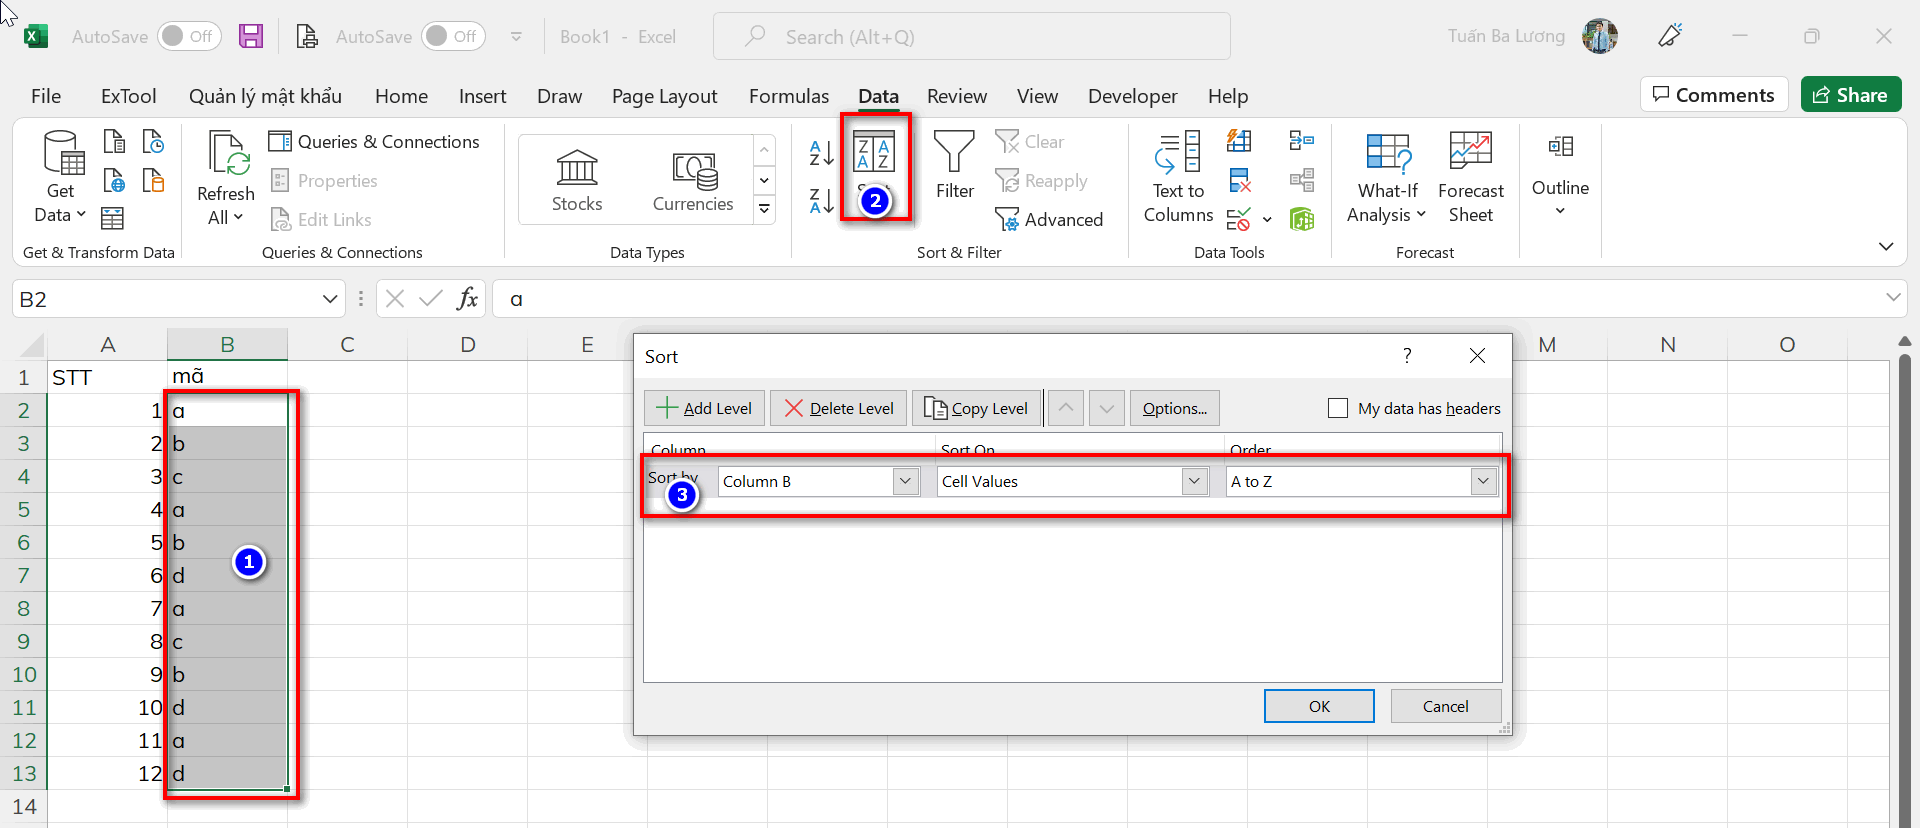Open the Get Data menu

point(60,178)
